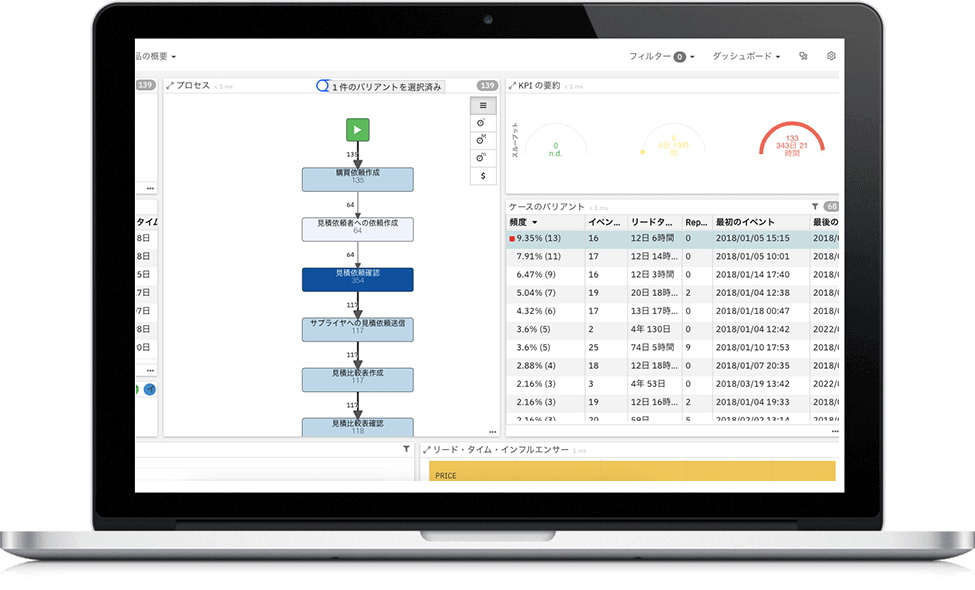Screen dimensions: 975x590
Task: Click the filter funnel in ケースのバリアント panel
Action: (815, 206)
